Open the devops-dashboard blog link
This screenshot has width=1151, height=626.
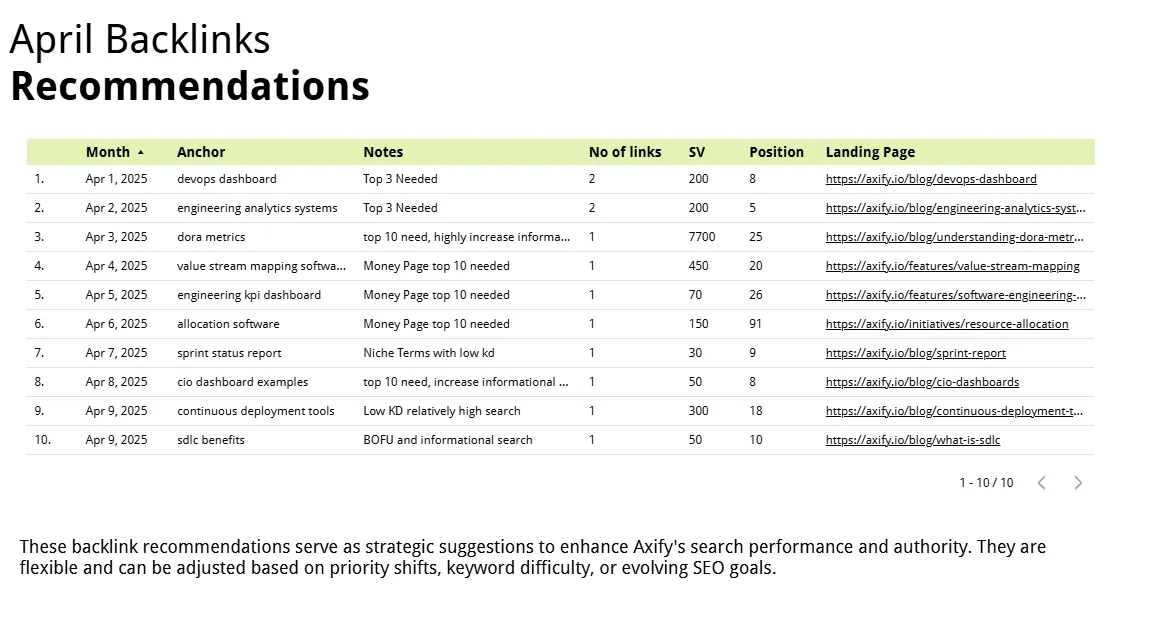point(931,178)
